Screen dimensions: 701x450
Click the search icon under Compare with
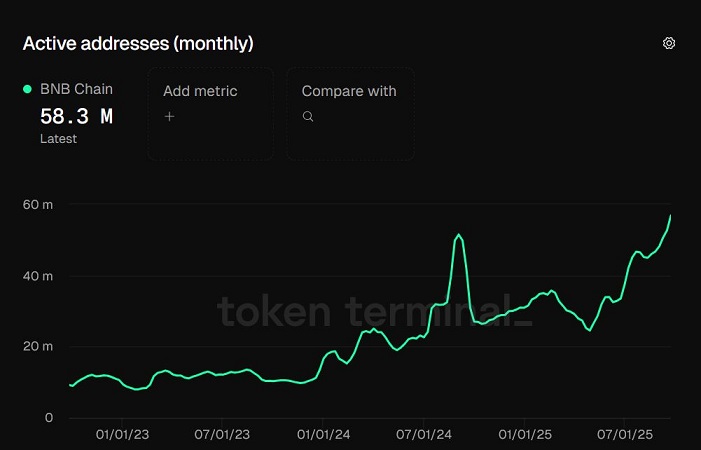pyautogui.click(x=308, y=116)
